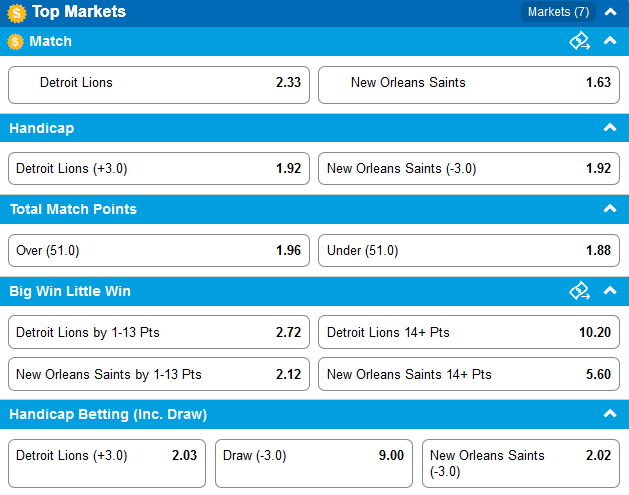Collapse the Top Markets panel

pos(610,12)
